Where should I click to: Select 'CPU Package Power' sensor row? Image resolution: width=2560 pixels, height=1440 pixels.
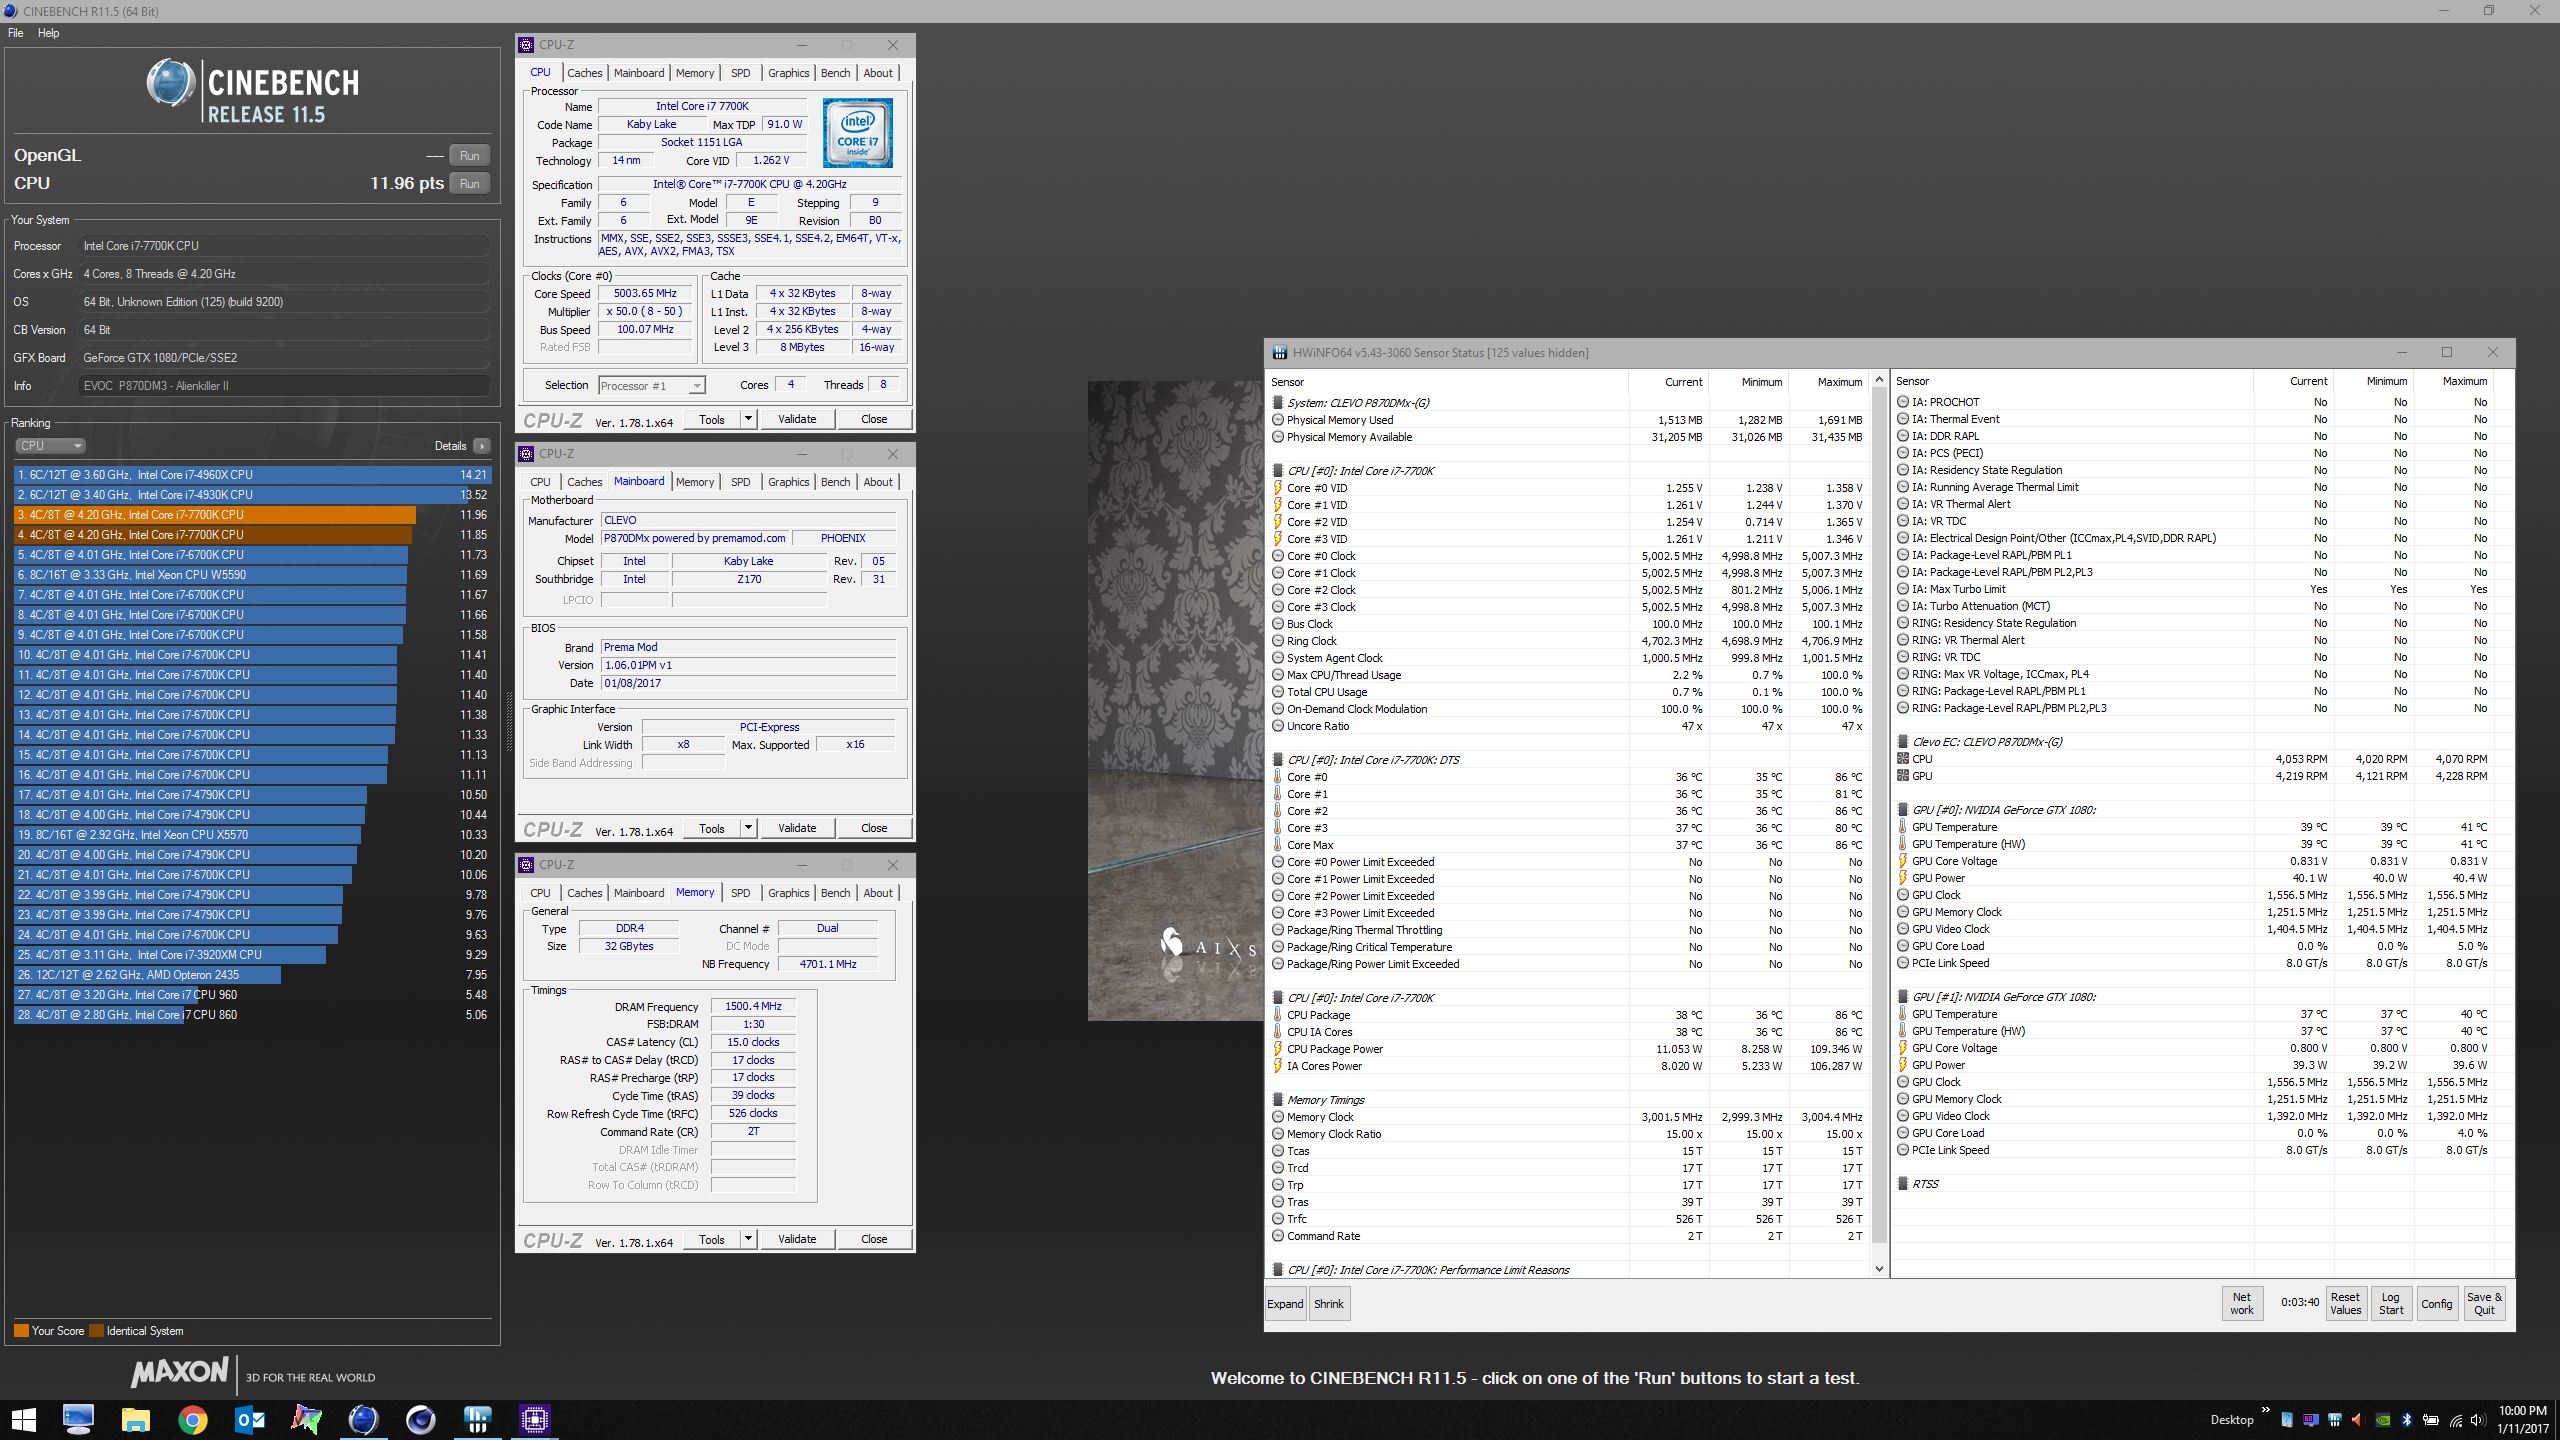click(x=1568, y=1049)
